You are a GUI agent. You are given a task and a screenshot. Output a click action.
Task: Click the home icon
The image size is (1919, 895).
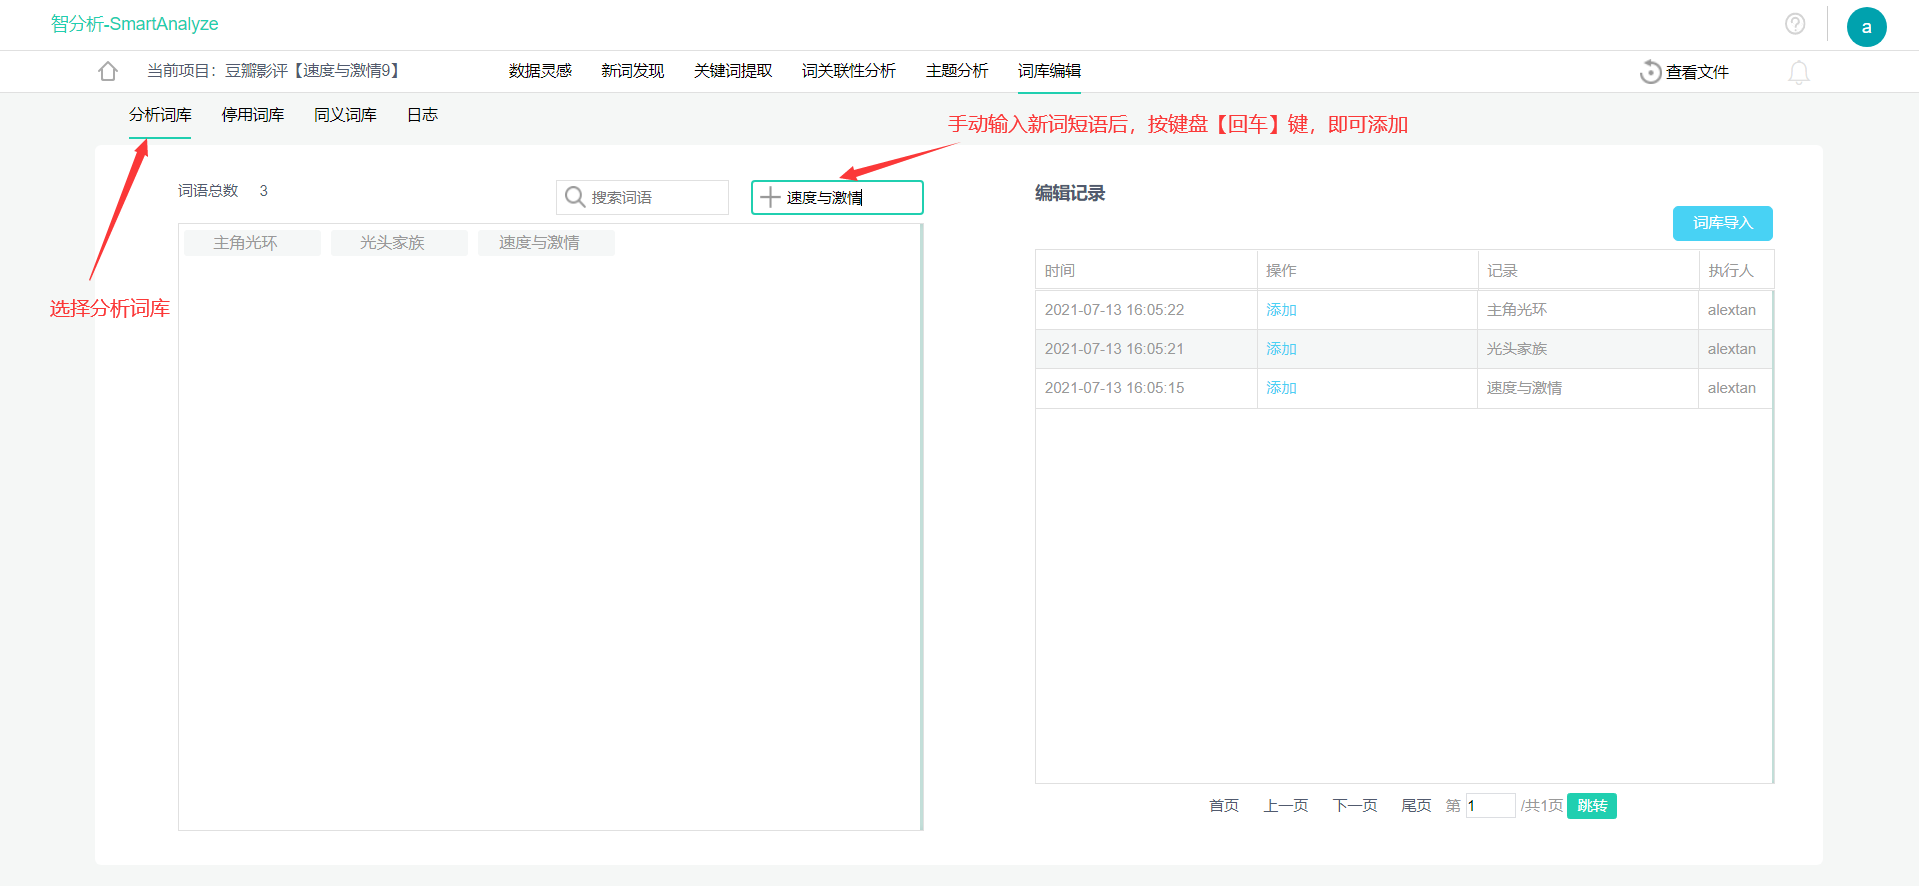click(108, 71)
